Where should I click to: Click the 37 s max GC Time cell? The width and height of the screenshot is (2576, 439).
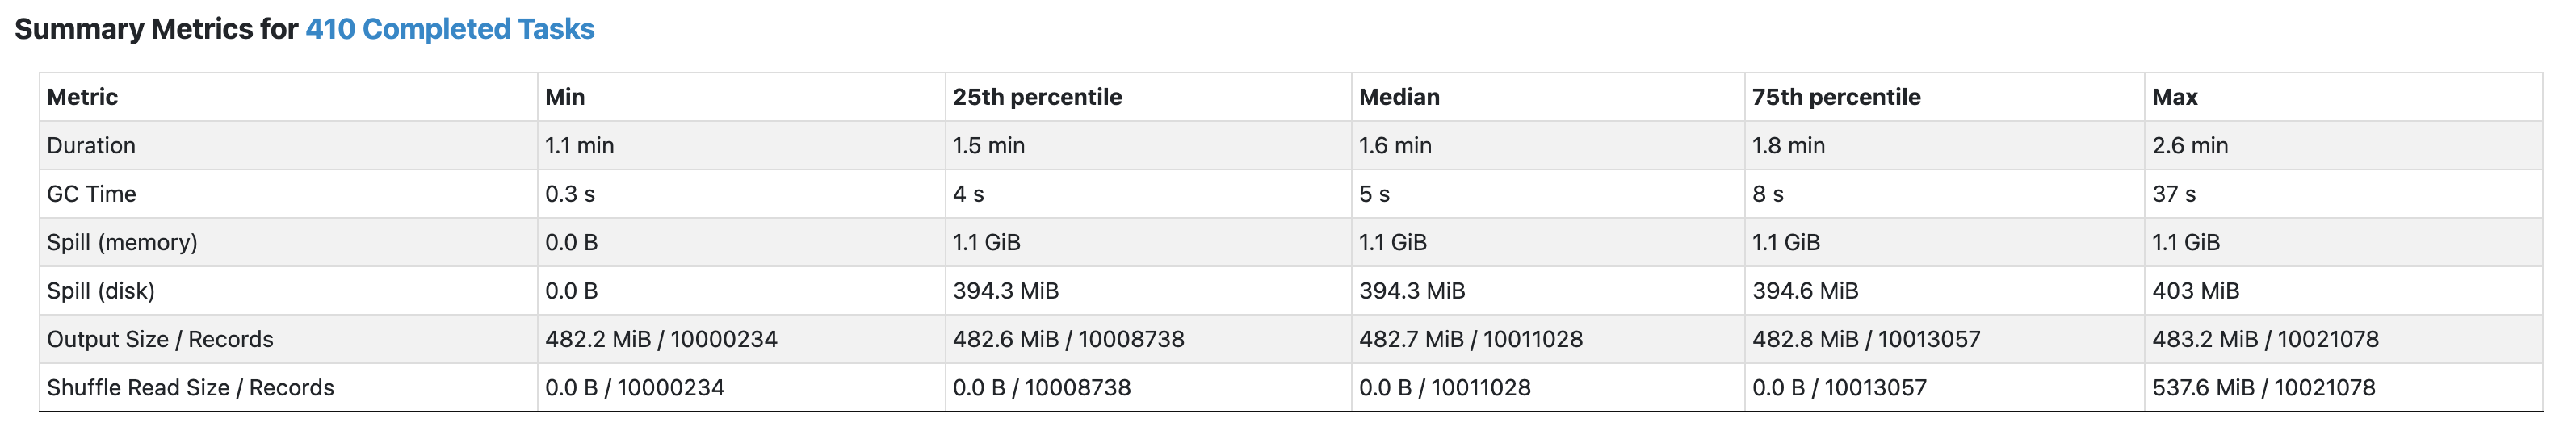point(2174,194)
